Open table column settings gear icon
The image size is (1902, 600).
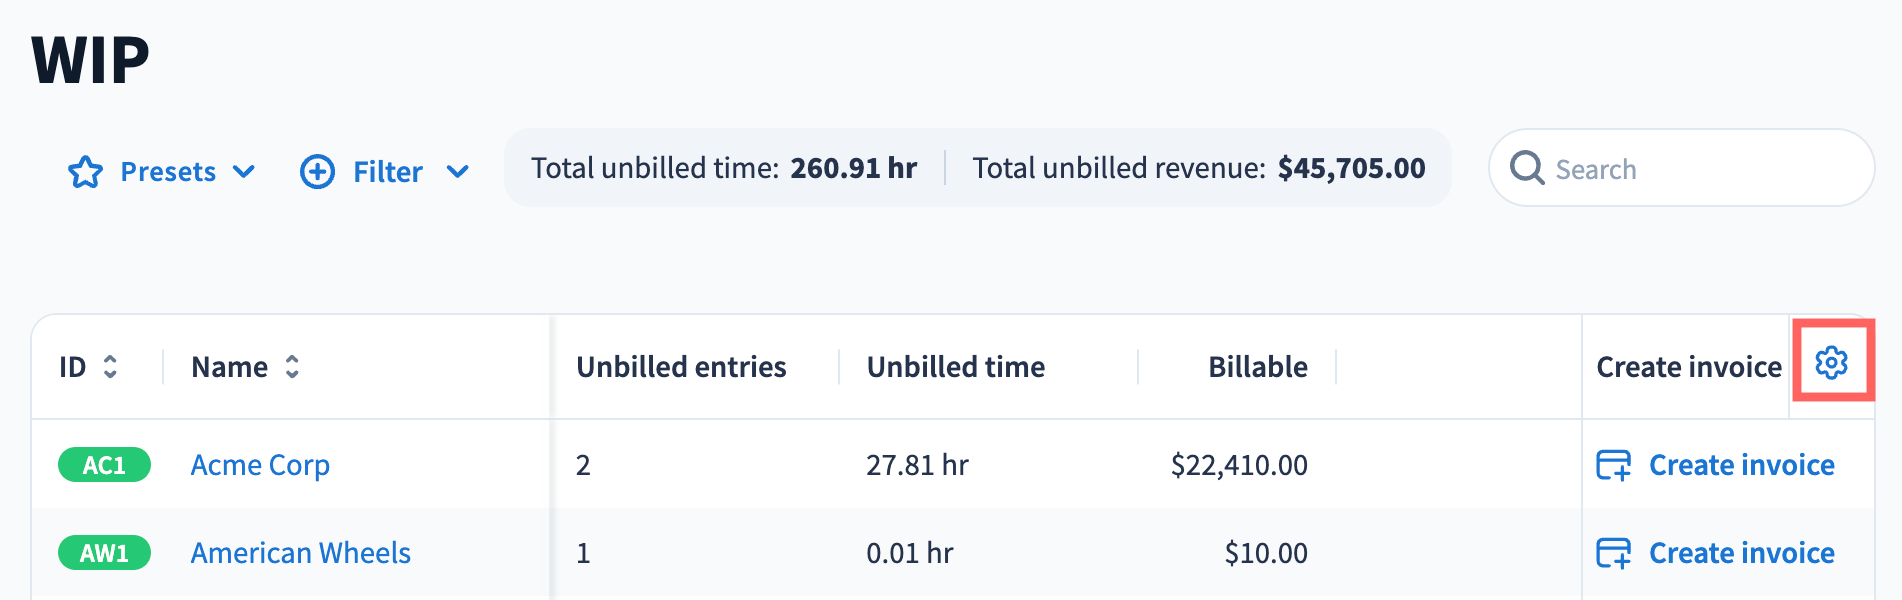tap(1831, 362)
